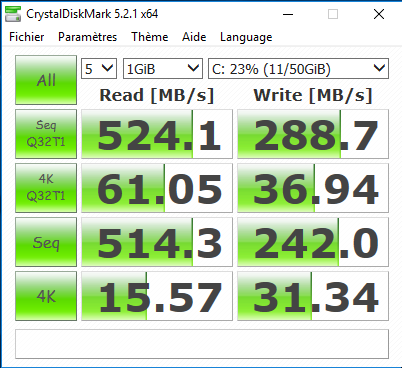Click the empty comment field at bottom
Screen dimensions: 402x368
202,344
